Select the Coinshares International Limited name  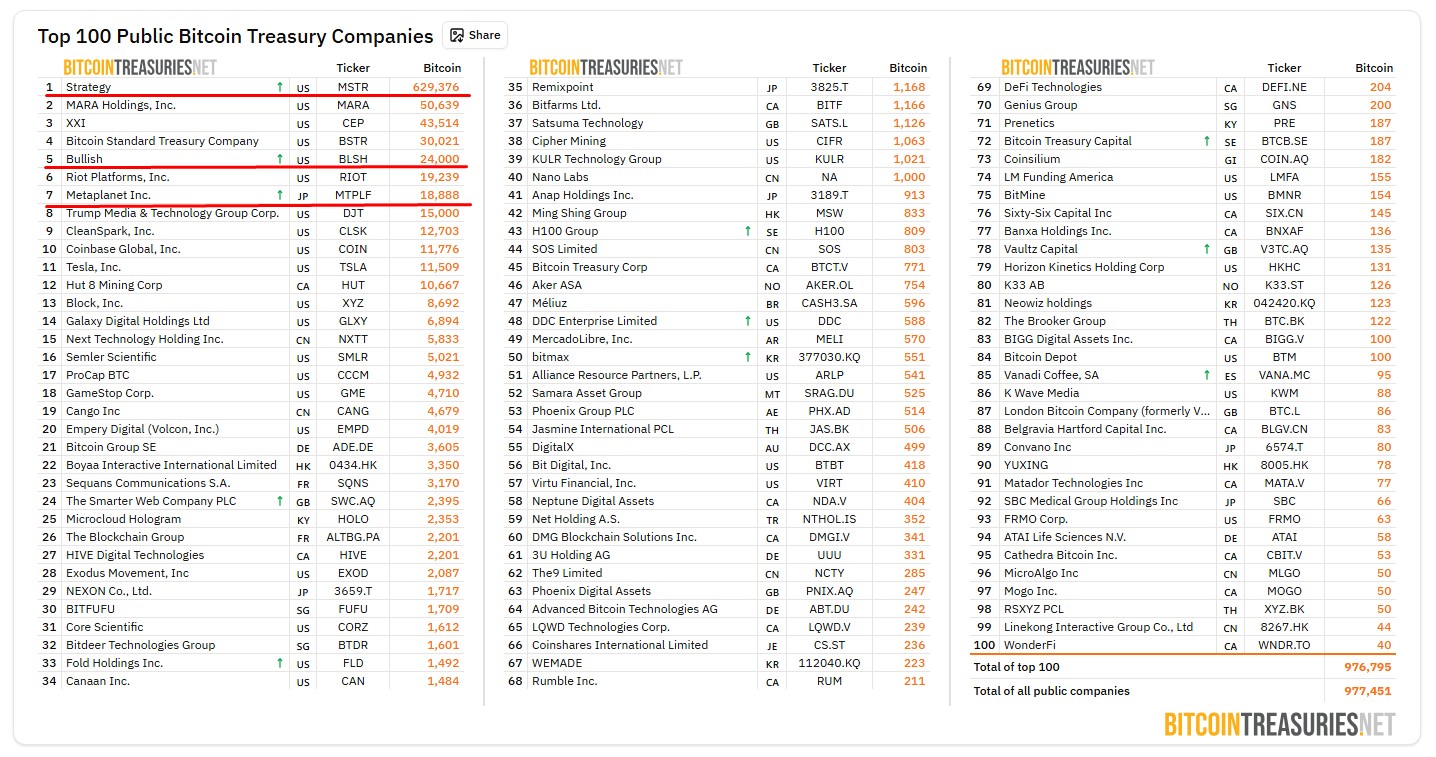(x=620, y=645)
